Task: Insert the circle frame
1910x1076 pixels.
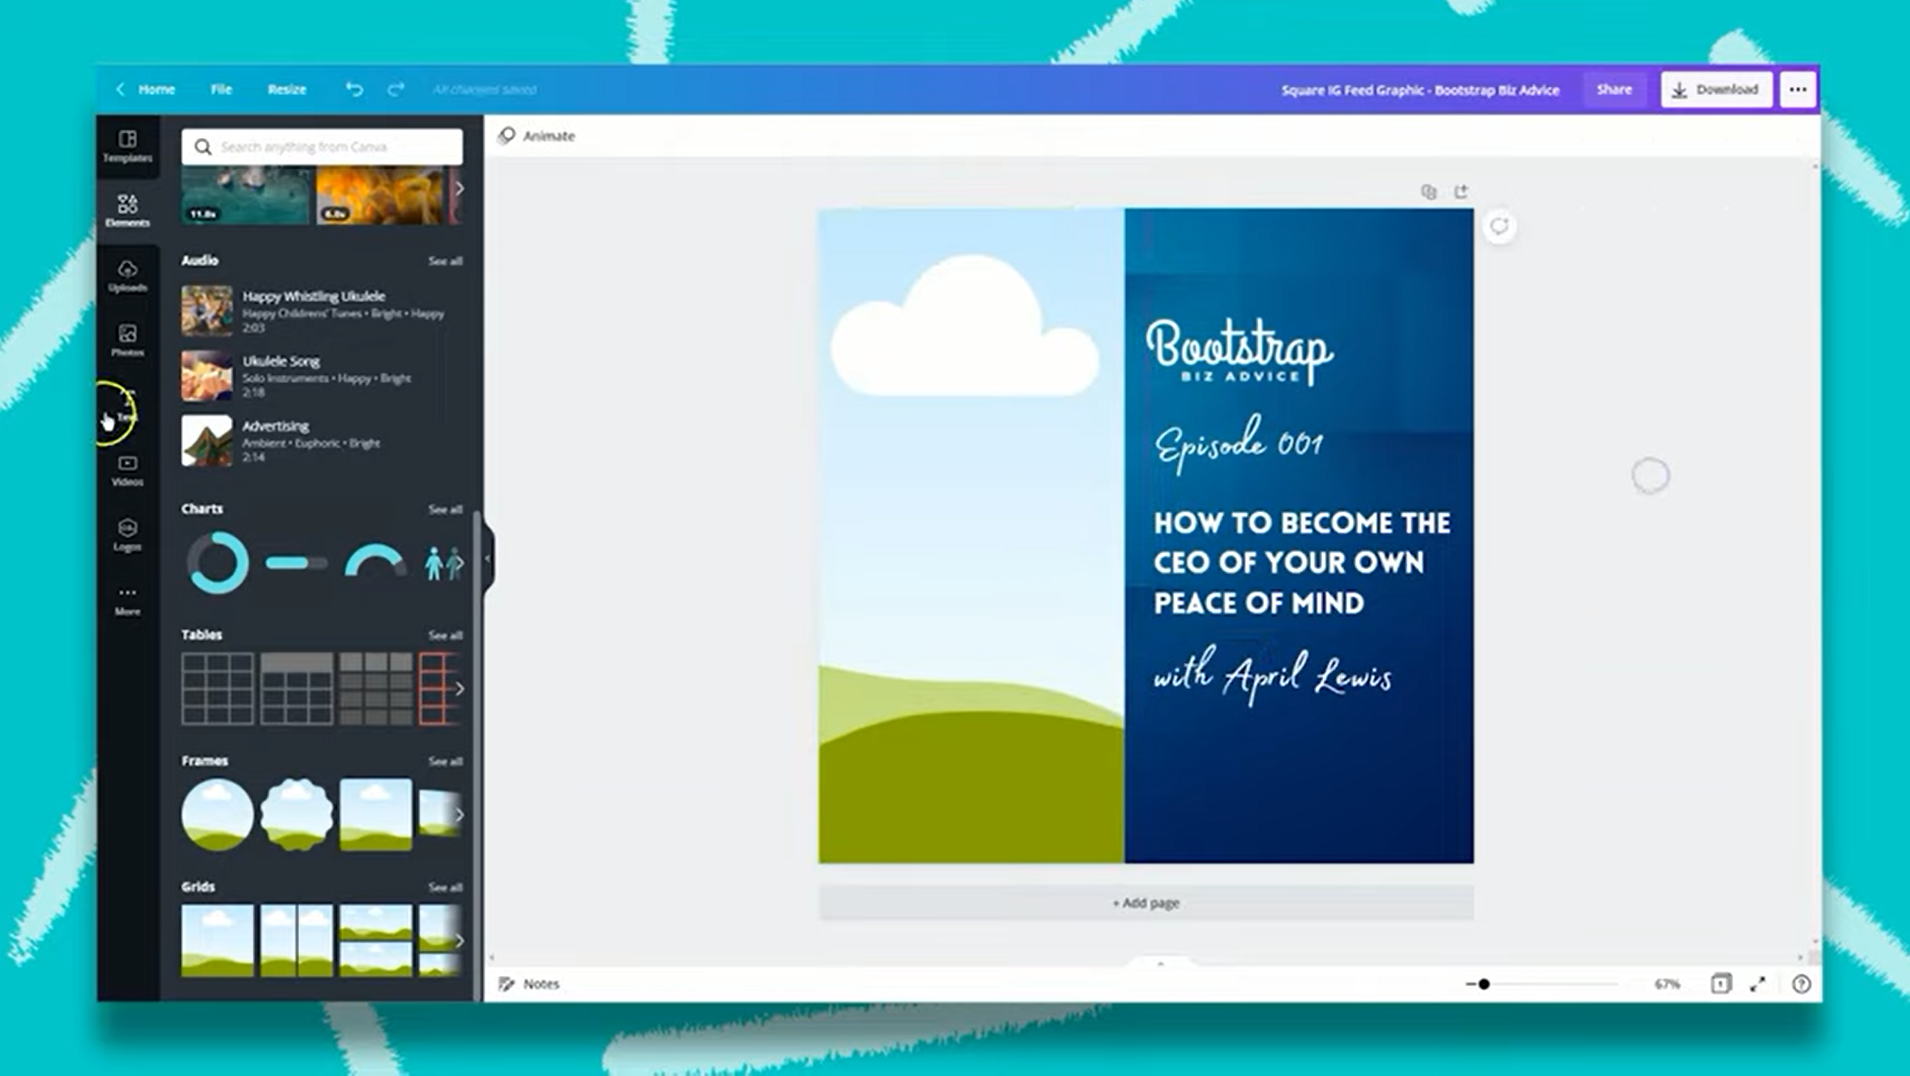Action: (217, 815)
